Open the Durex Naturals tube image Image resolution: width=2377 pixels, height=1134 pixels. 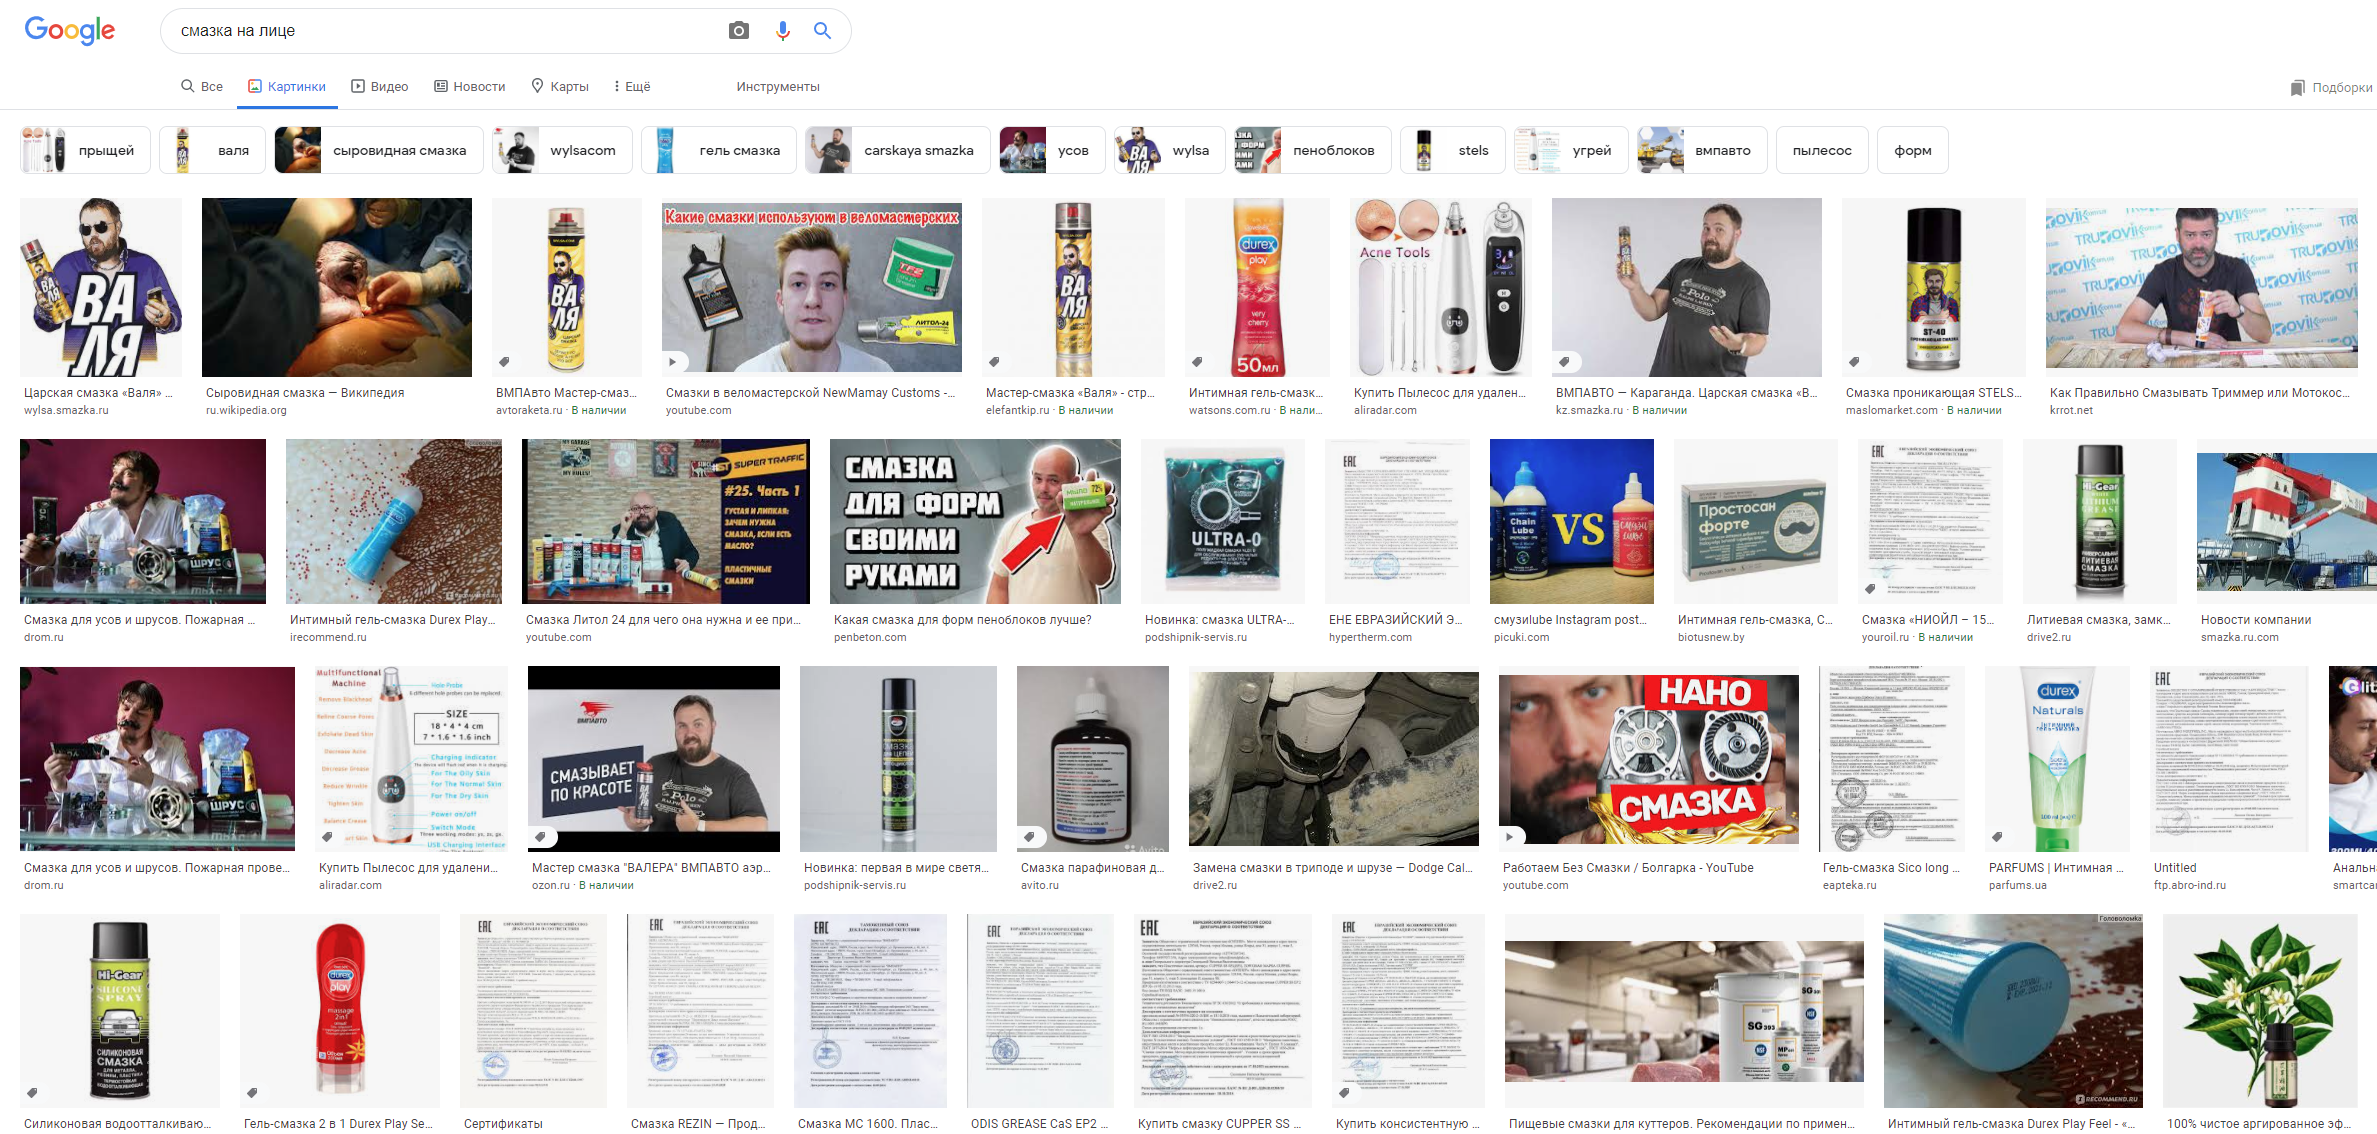tap(2058, 759)
